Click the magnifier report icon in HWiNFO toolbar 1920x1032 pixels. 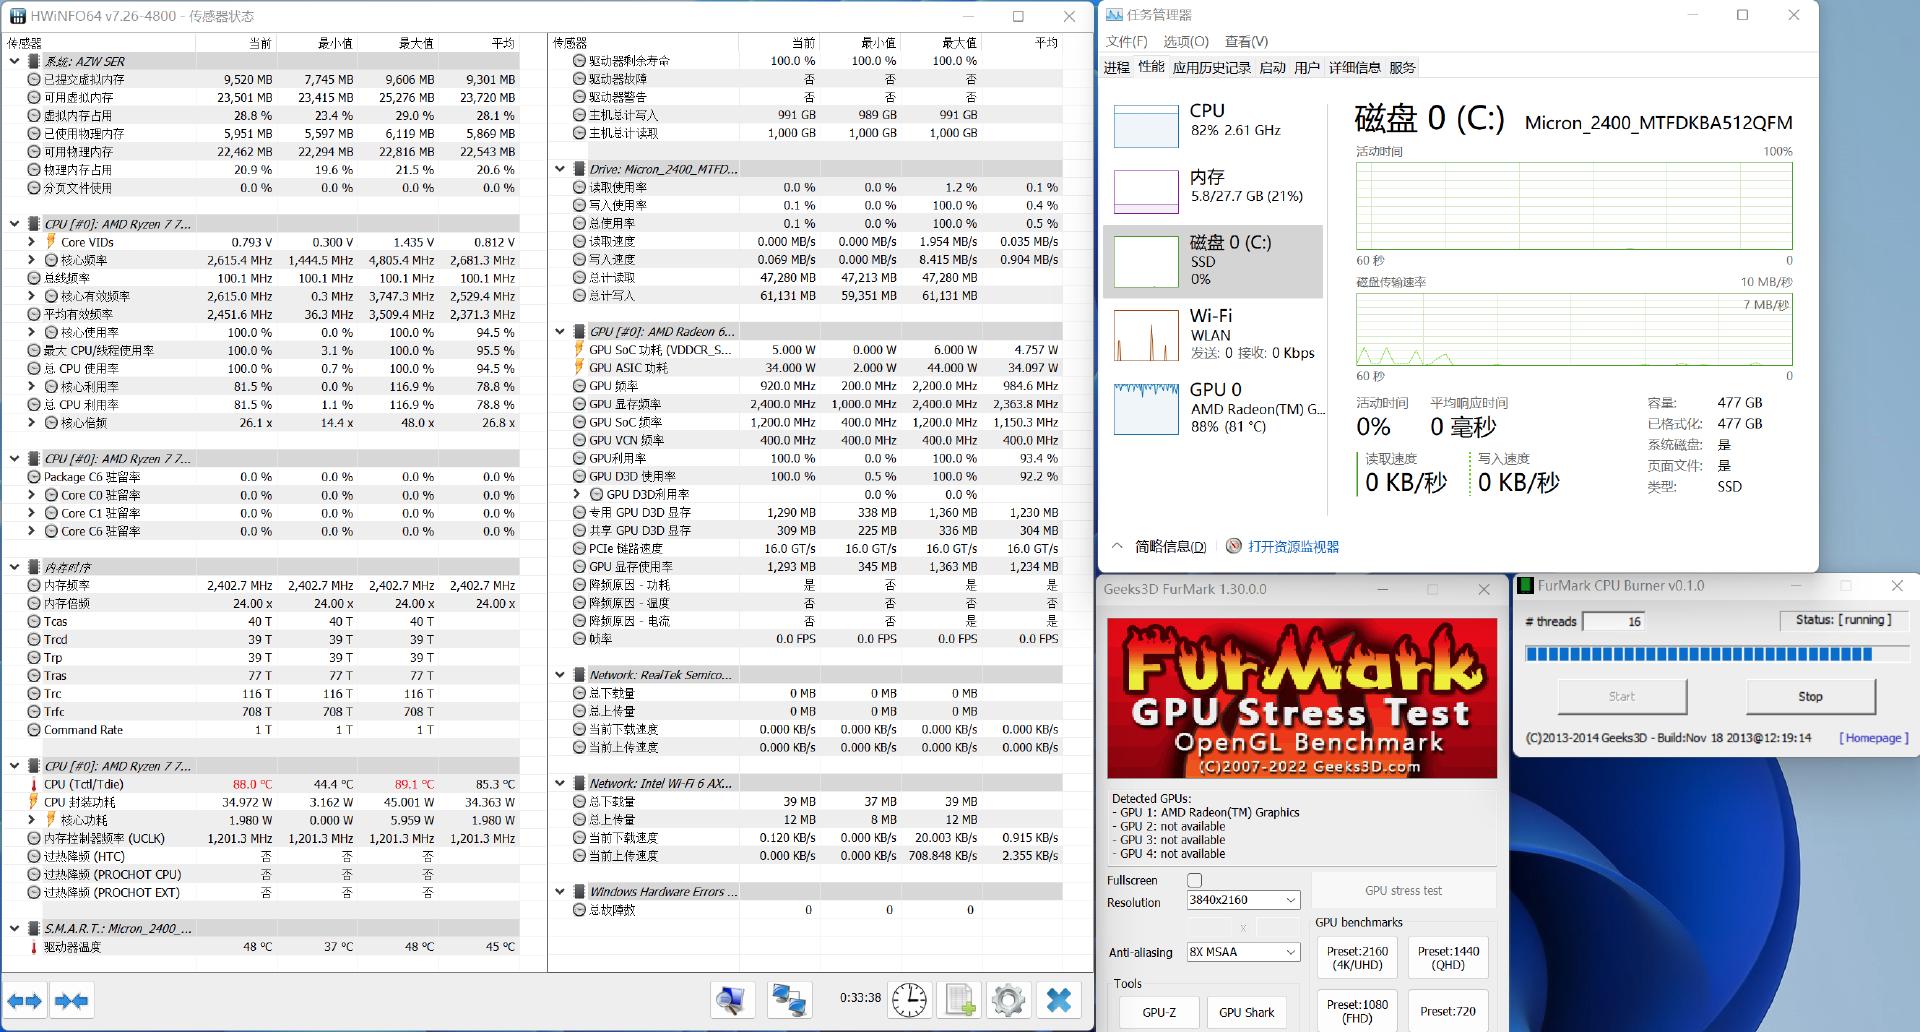[733, 999]
